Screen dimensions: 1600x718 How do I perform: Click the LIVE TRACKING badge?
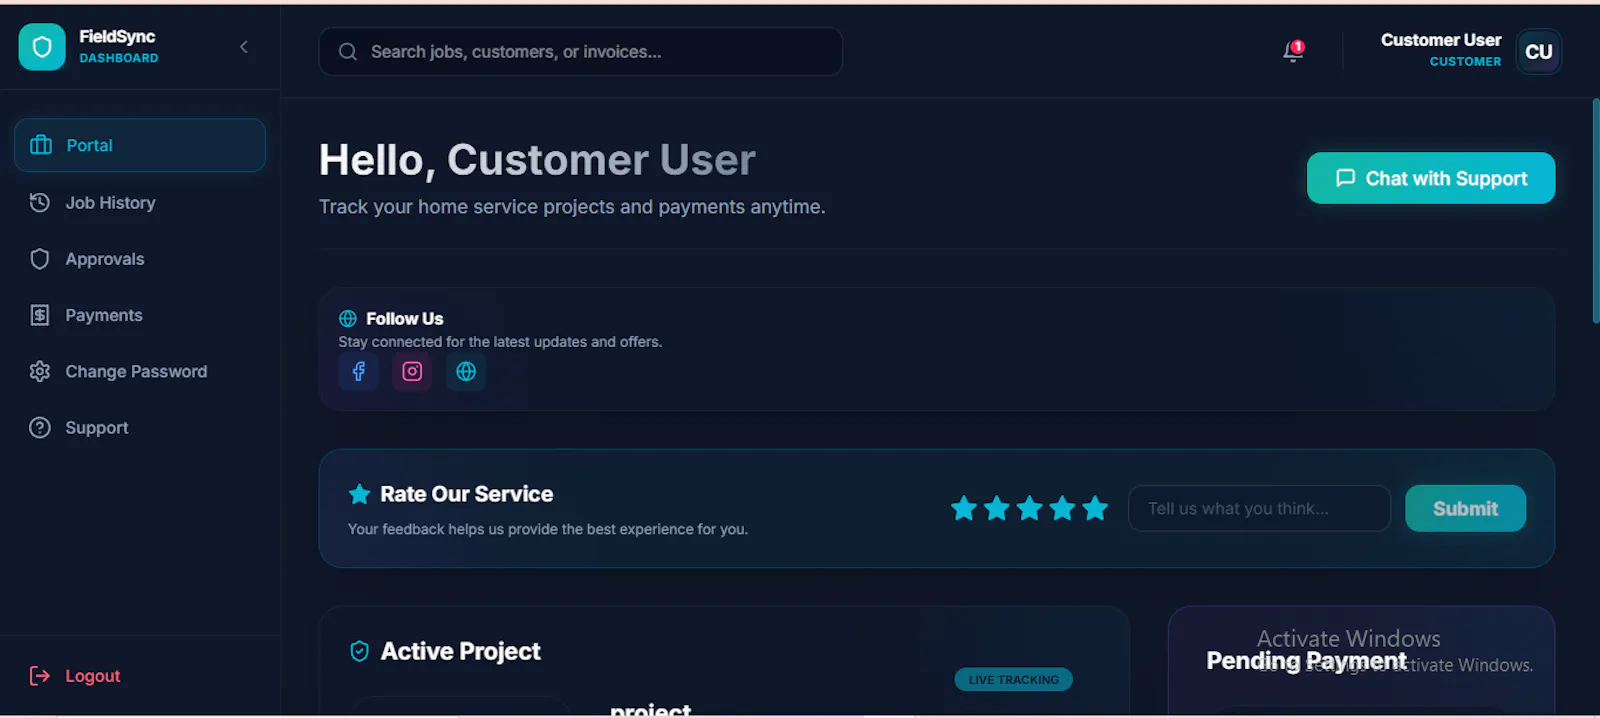[1013, 680]
